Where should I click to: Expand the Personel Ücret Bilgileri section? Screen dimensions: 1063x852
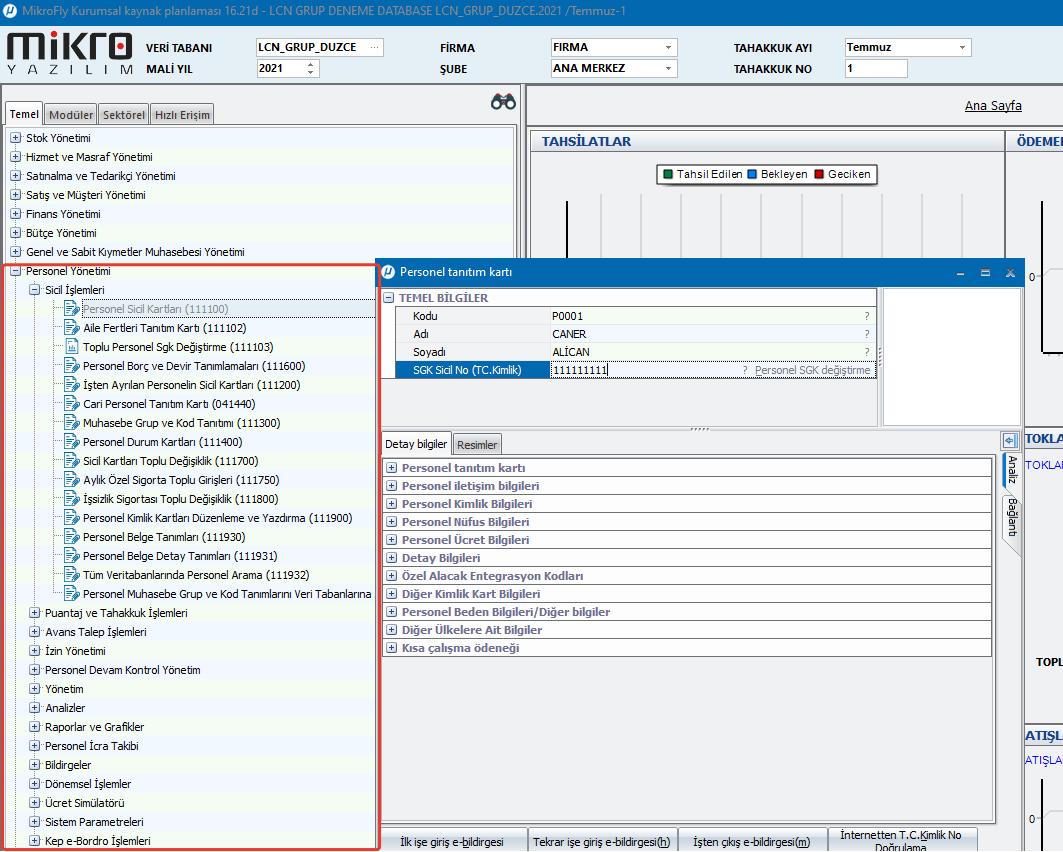pos(392,540)
